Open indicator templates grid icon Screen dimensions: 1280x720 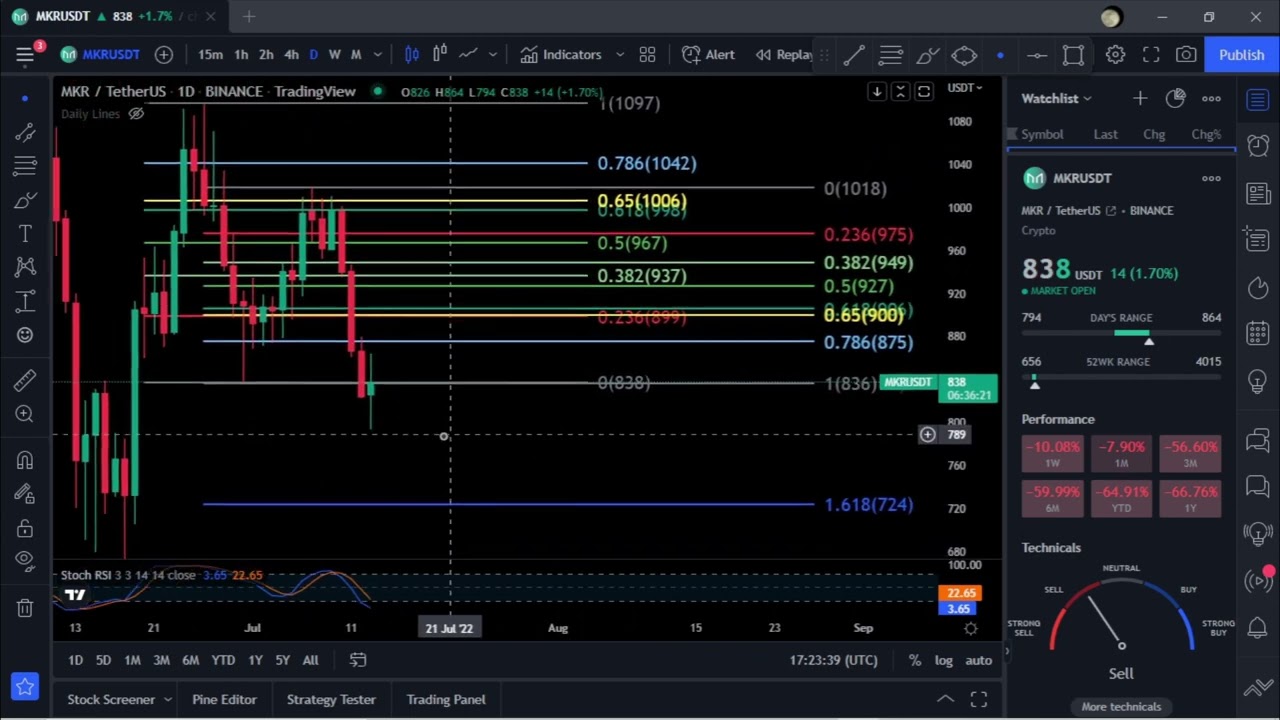pyautogui.click(x=647, y=55)
